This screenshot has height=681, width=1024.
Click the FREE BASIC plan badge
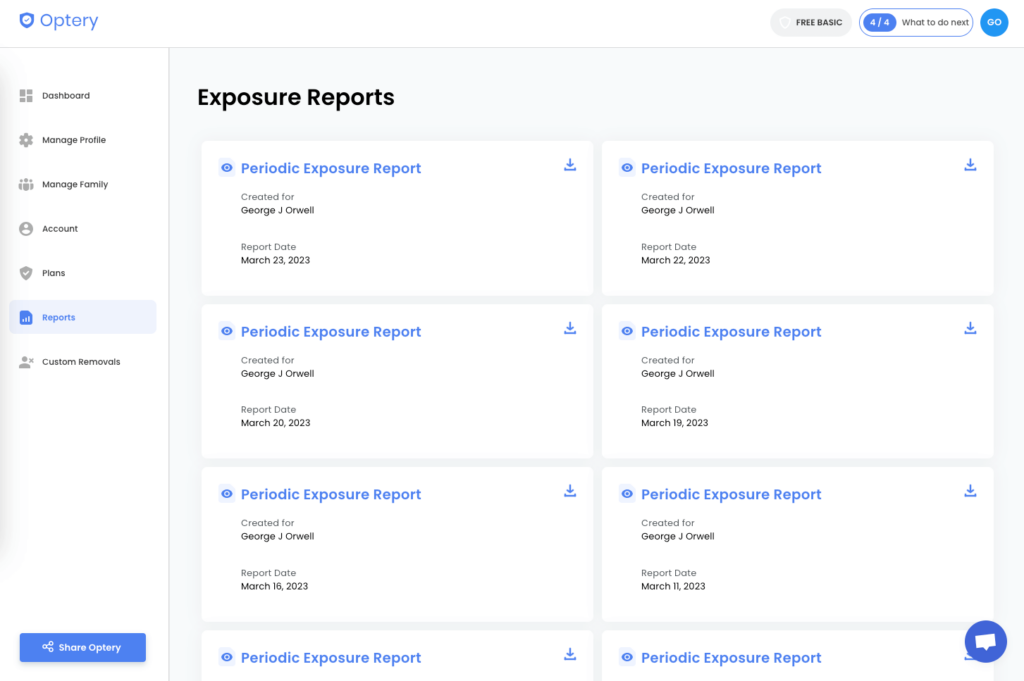click(x=810, y=22)
